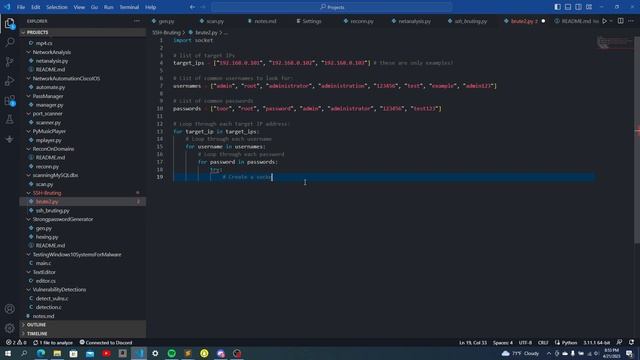Open the Search view in activity bar
The height and width of the screenshot is (360, 640).
tap(10, 42)
